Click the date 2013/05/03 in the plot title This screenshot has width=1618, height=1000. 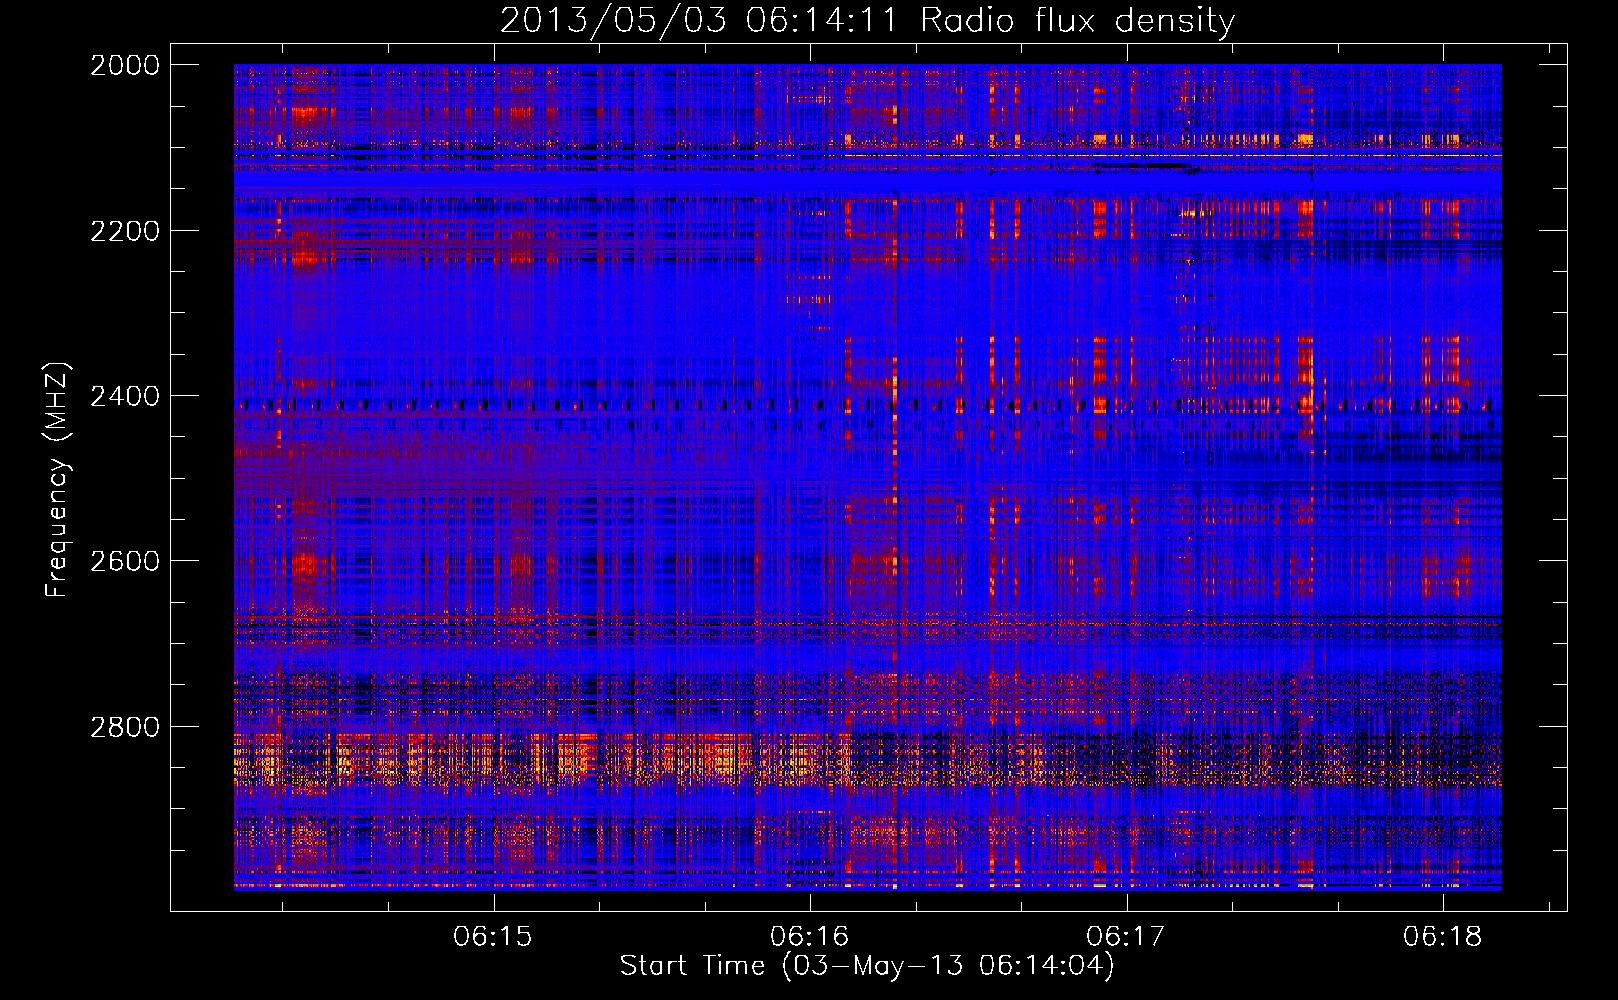(613, 21)
